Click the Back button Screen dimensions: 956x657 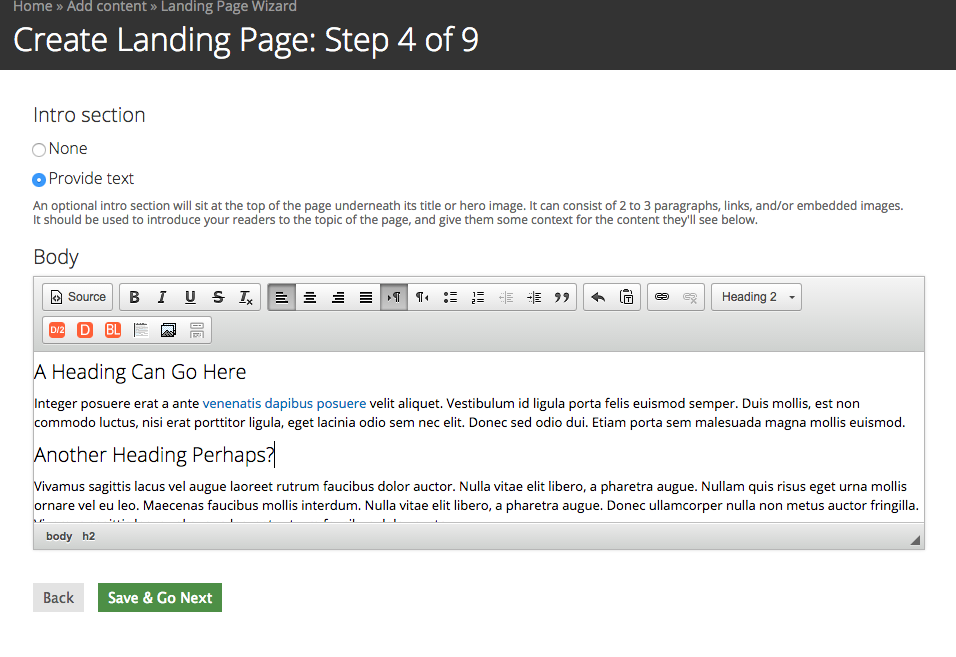[x=59, y=597]
